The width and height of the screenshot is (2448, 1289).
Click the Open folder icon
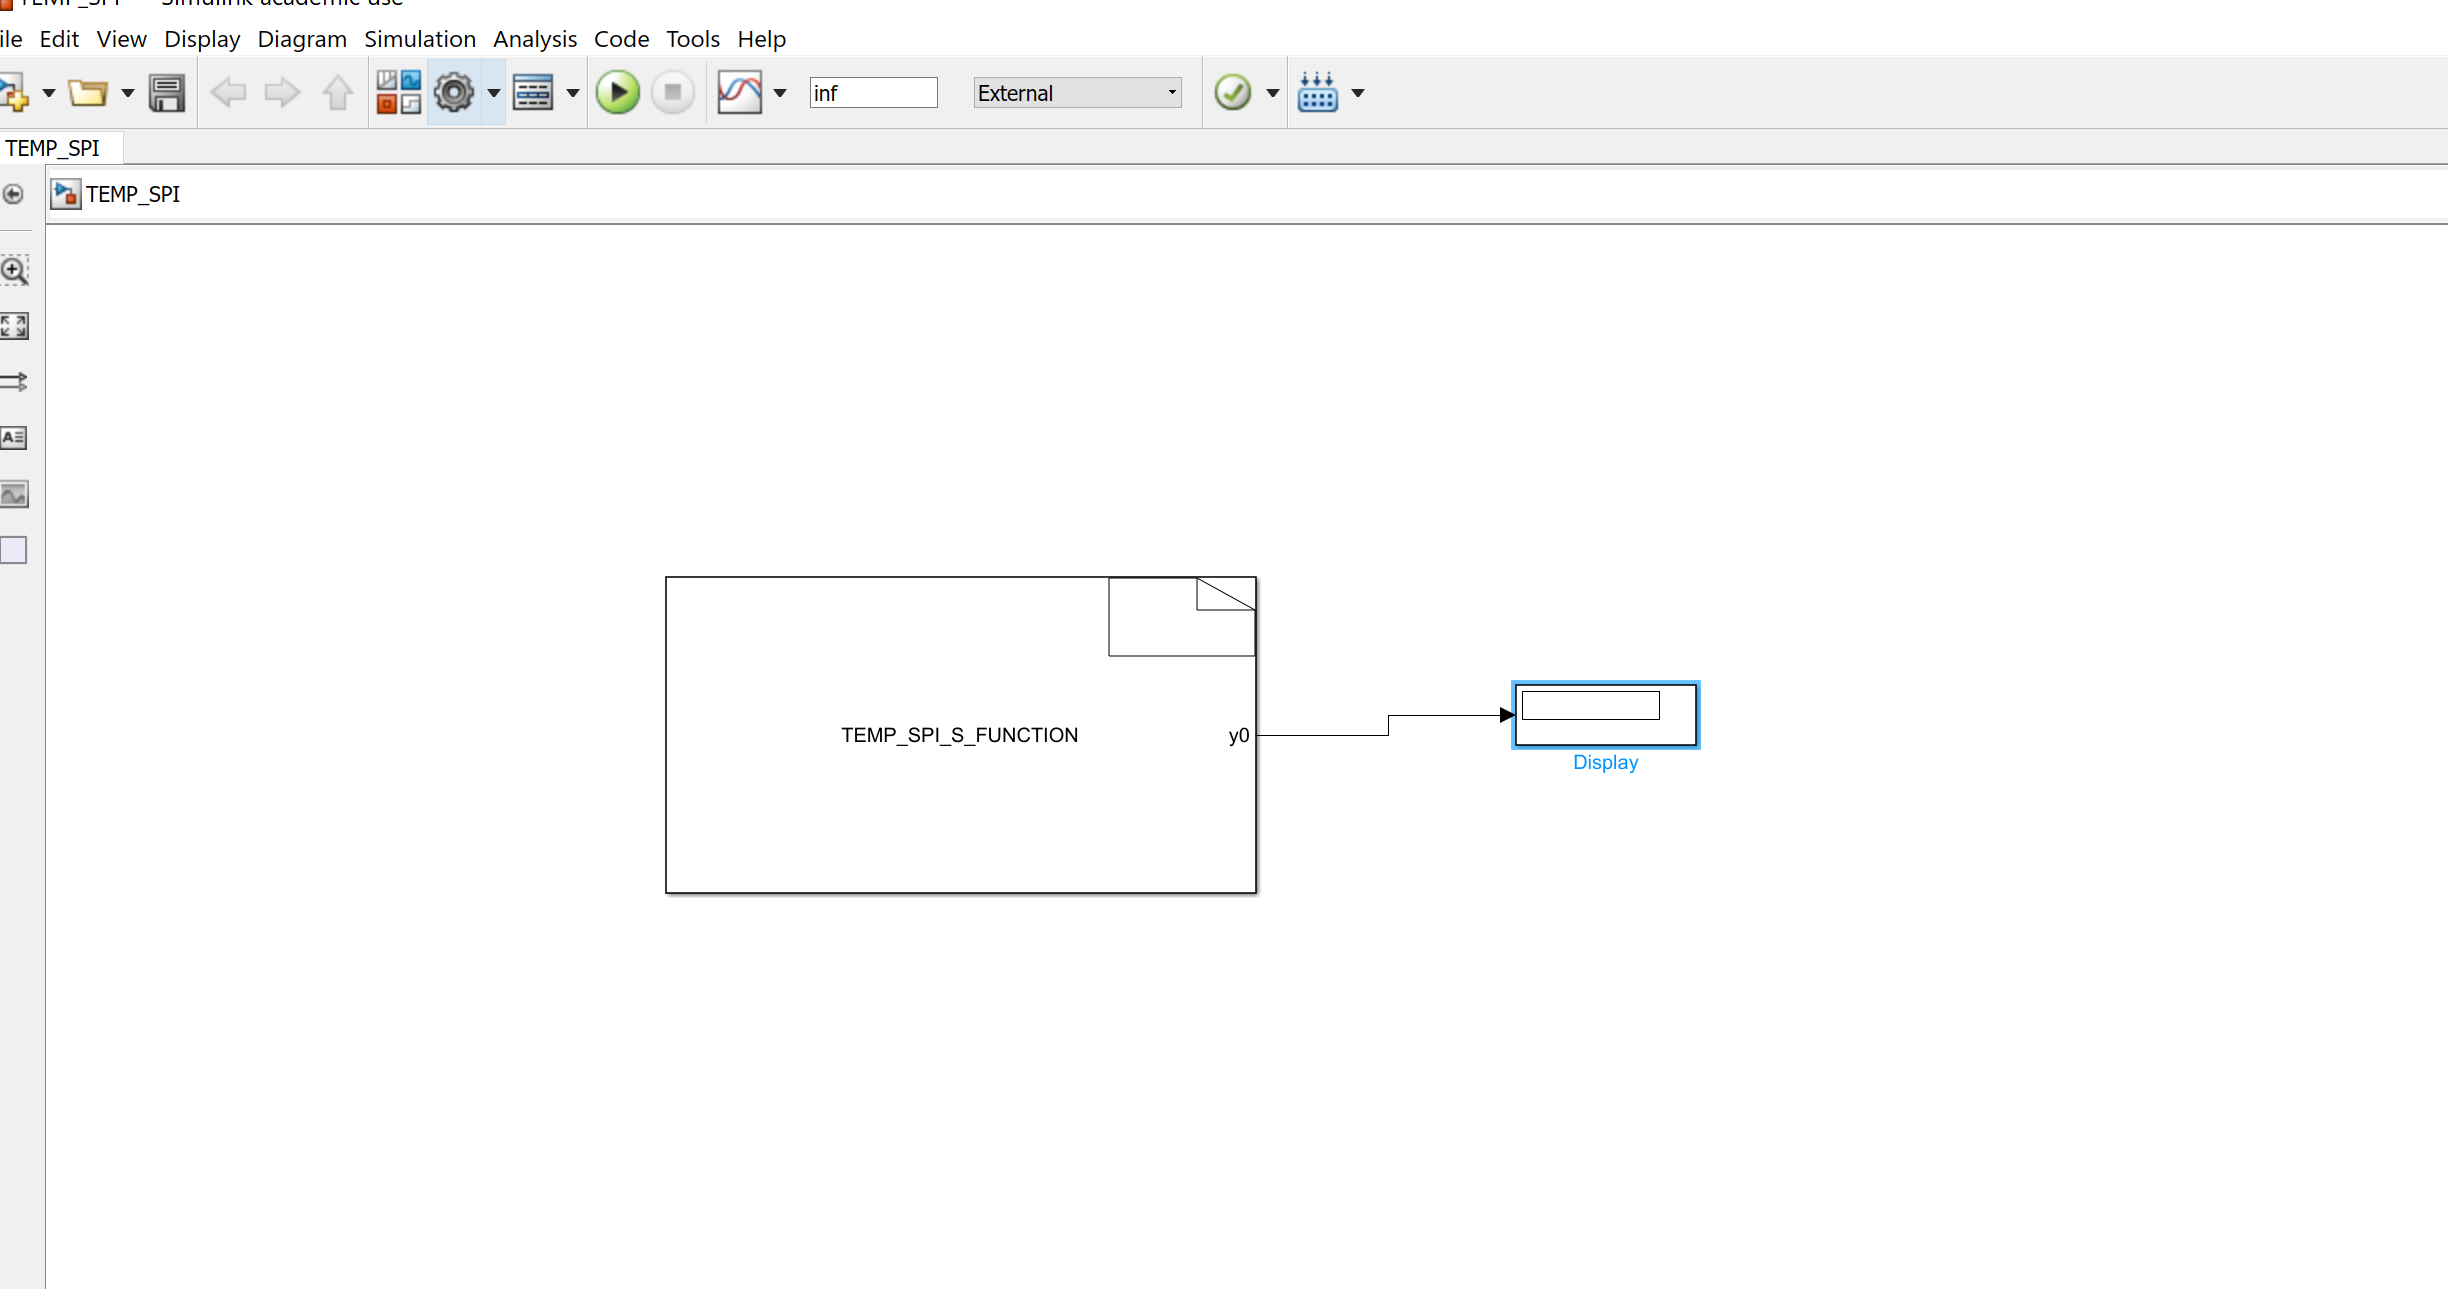88,93
